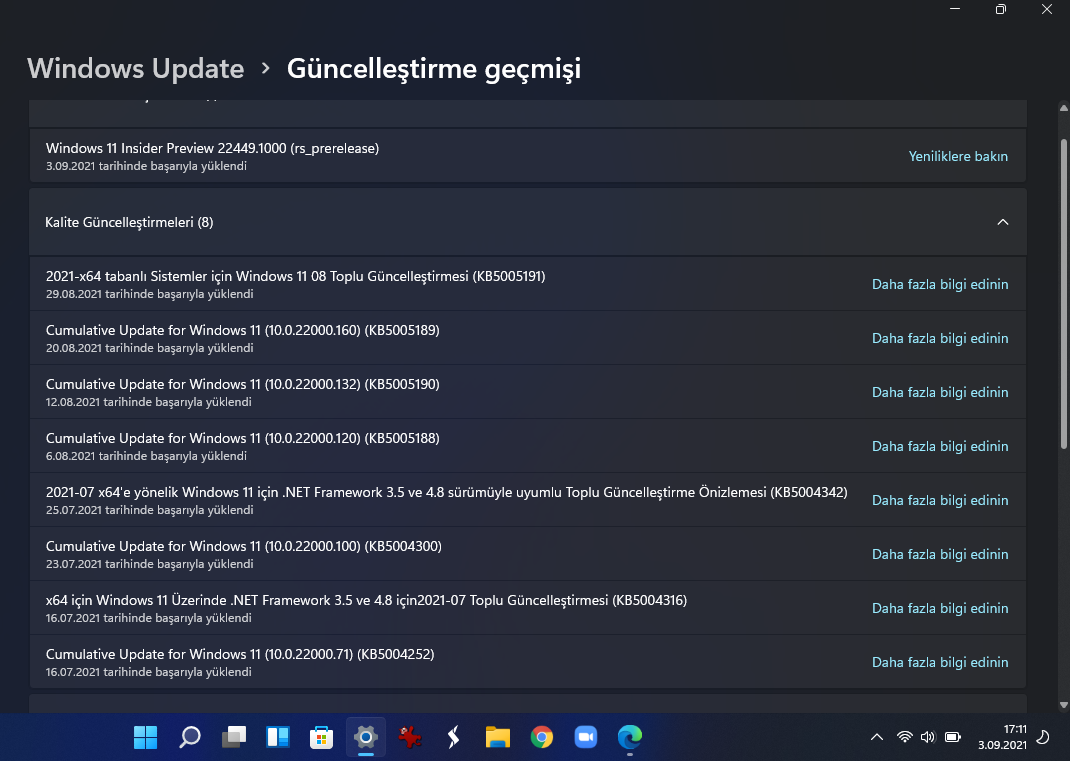1070x761 pixels.
Task: Open Daha fazla bilgi edinin for KB5004316
Action: 940,608
